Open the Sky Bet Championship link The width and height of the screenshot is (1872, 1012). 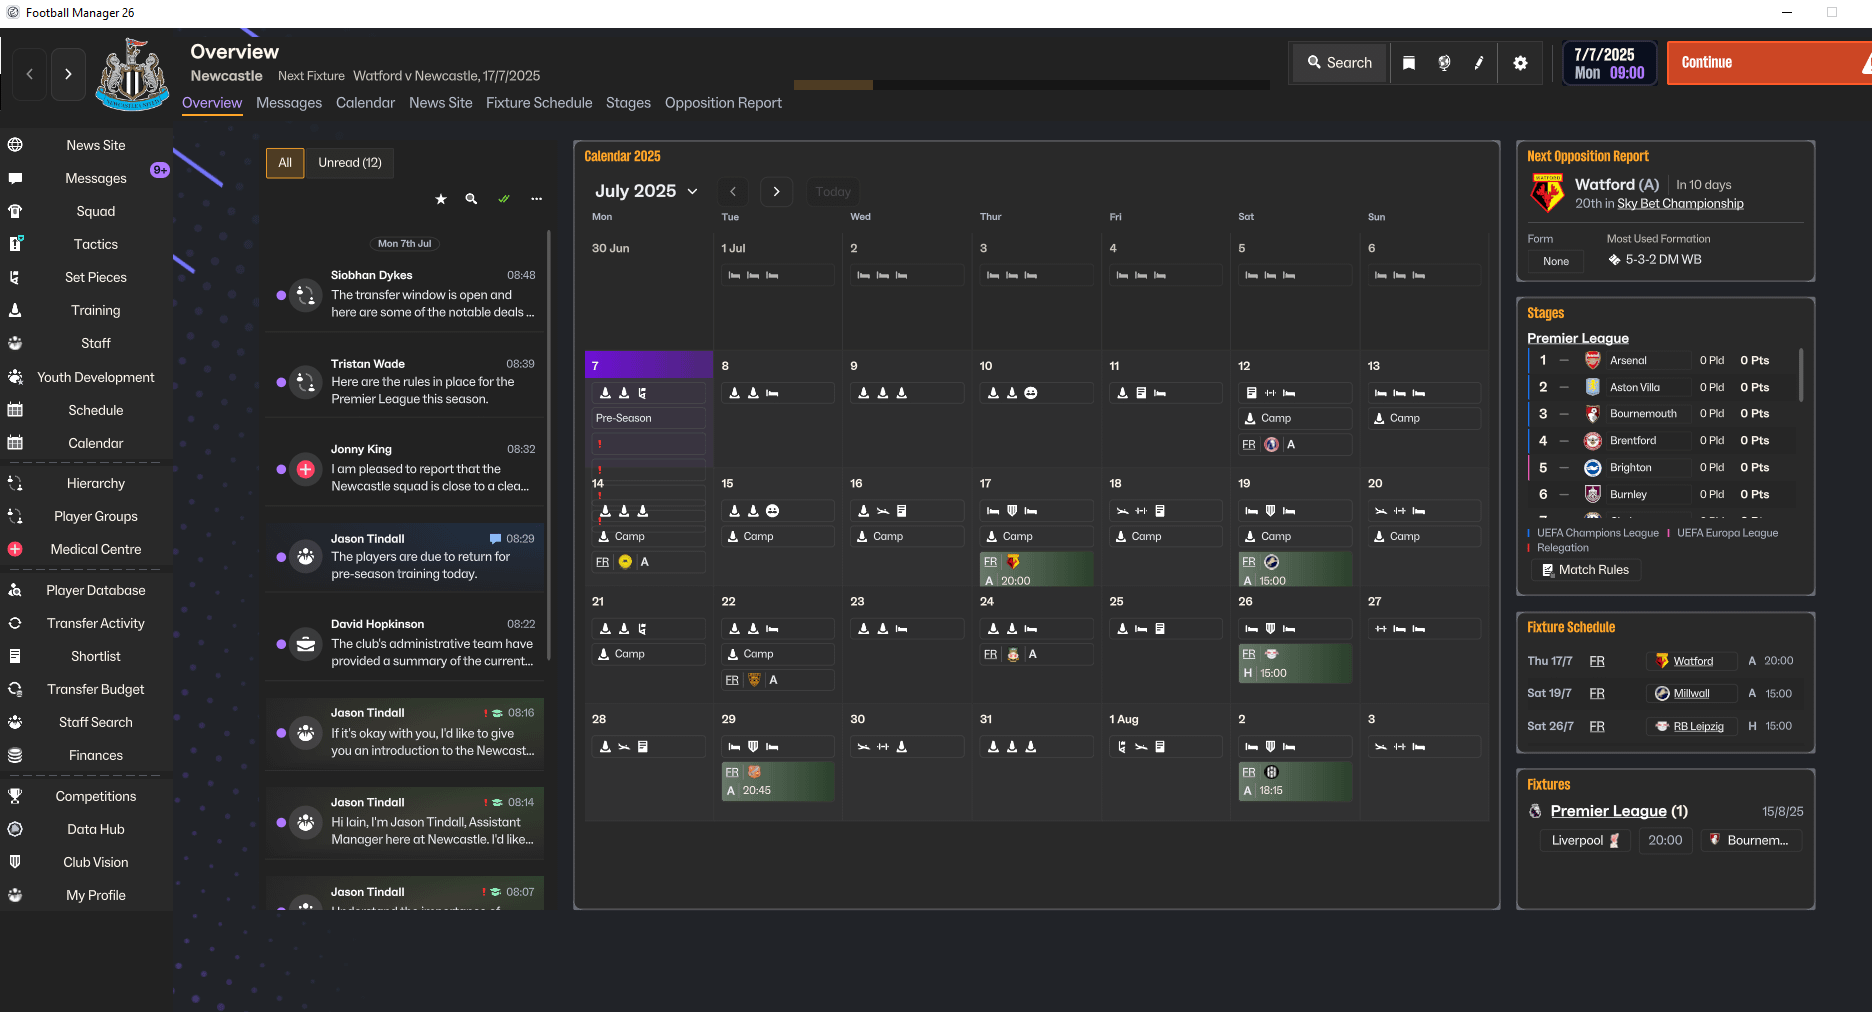(1680, 204)
